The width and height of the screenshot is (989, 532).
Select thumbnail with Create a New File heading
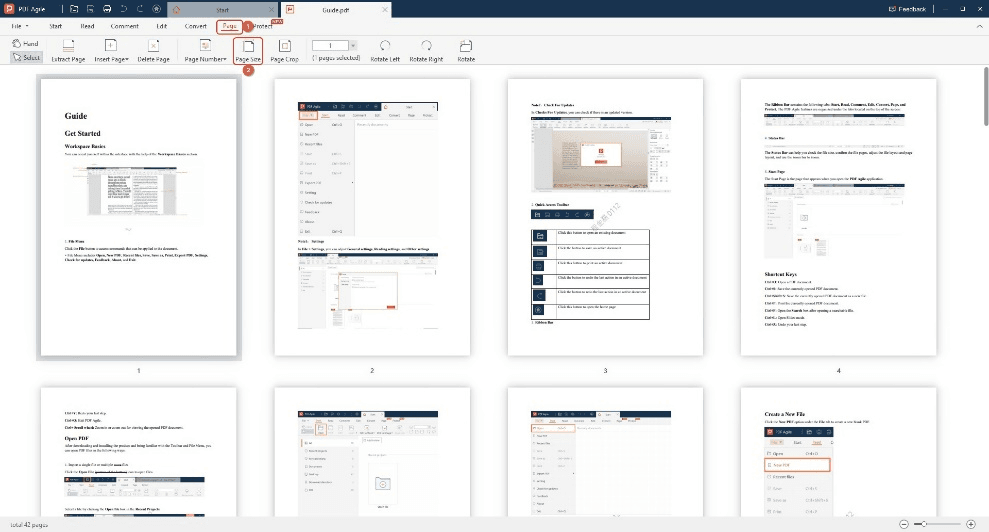click(838, 452)
